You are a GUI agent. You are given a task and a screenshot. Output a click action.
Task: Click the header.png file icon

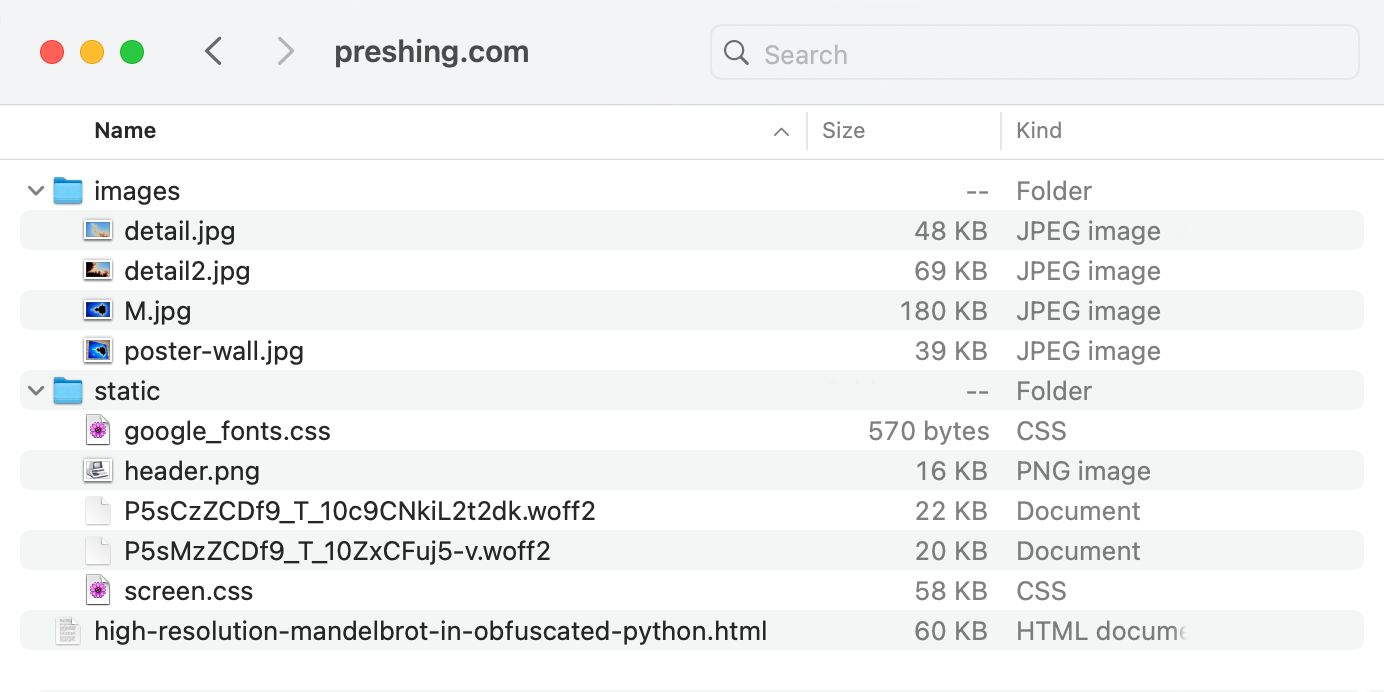tap(98, 471)
